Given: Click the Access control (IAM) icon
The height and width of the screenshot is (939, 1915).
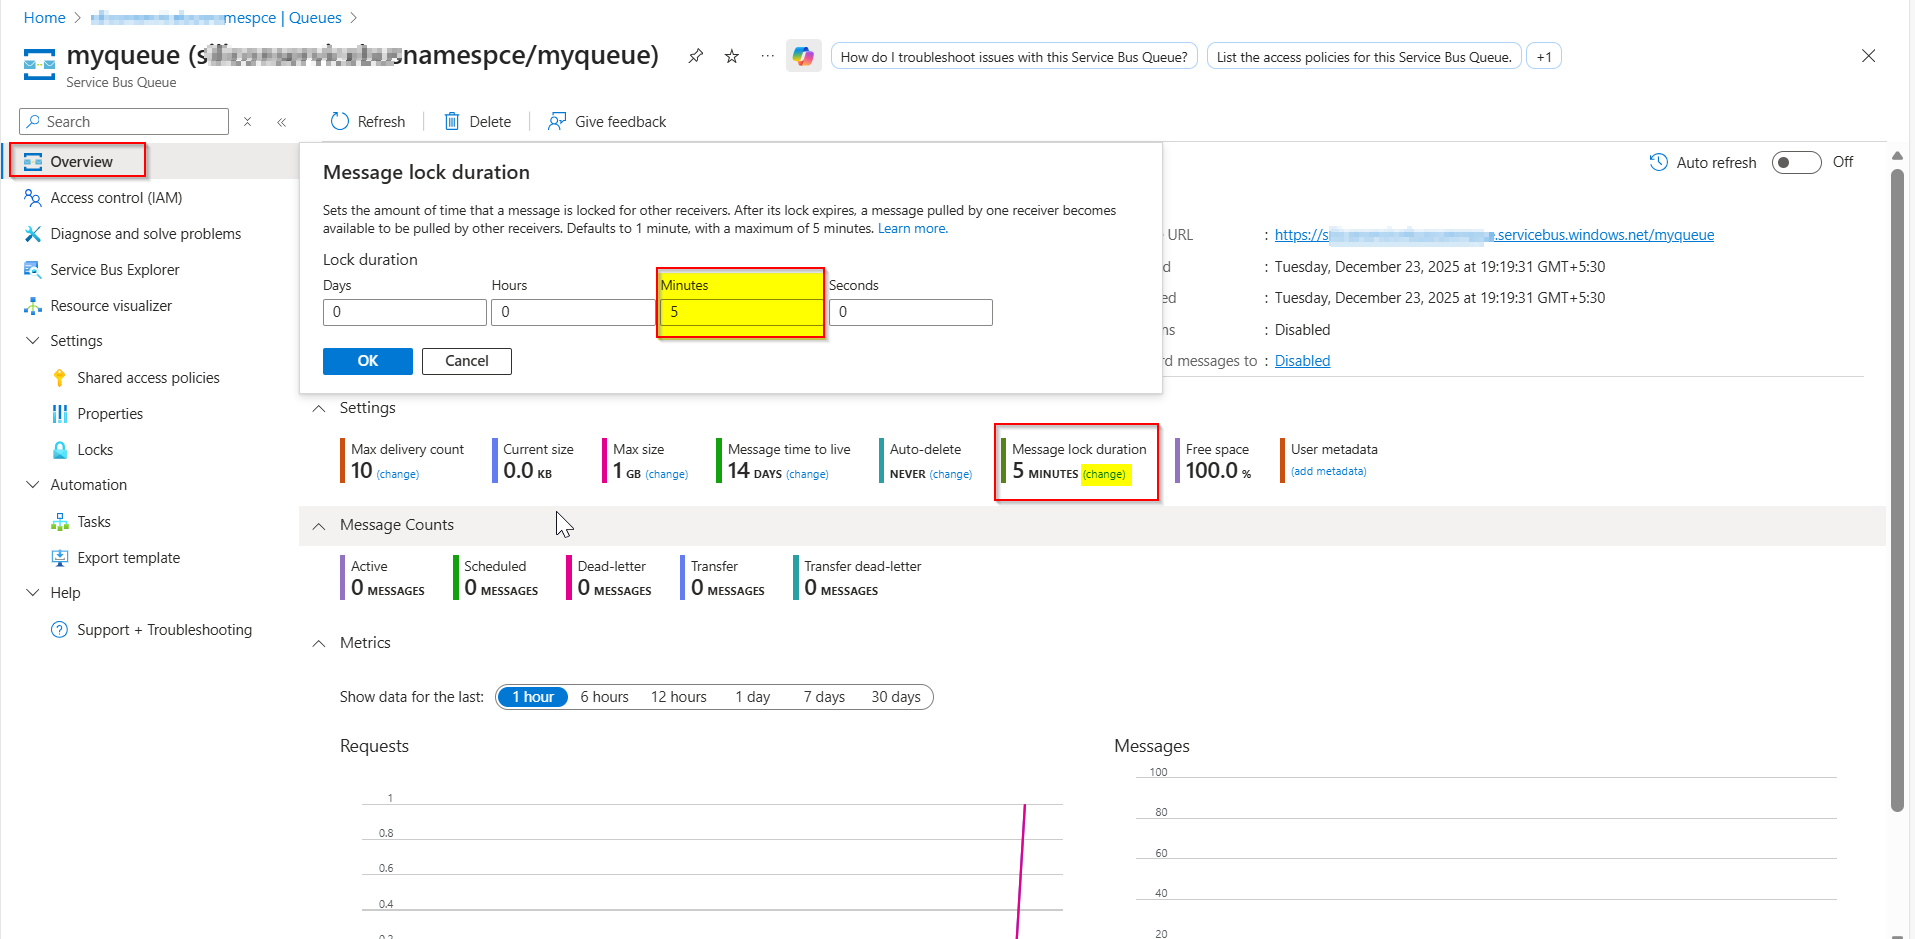Looking at the screenshot, I should click(33, 198).
